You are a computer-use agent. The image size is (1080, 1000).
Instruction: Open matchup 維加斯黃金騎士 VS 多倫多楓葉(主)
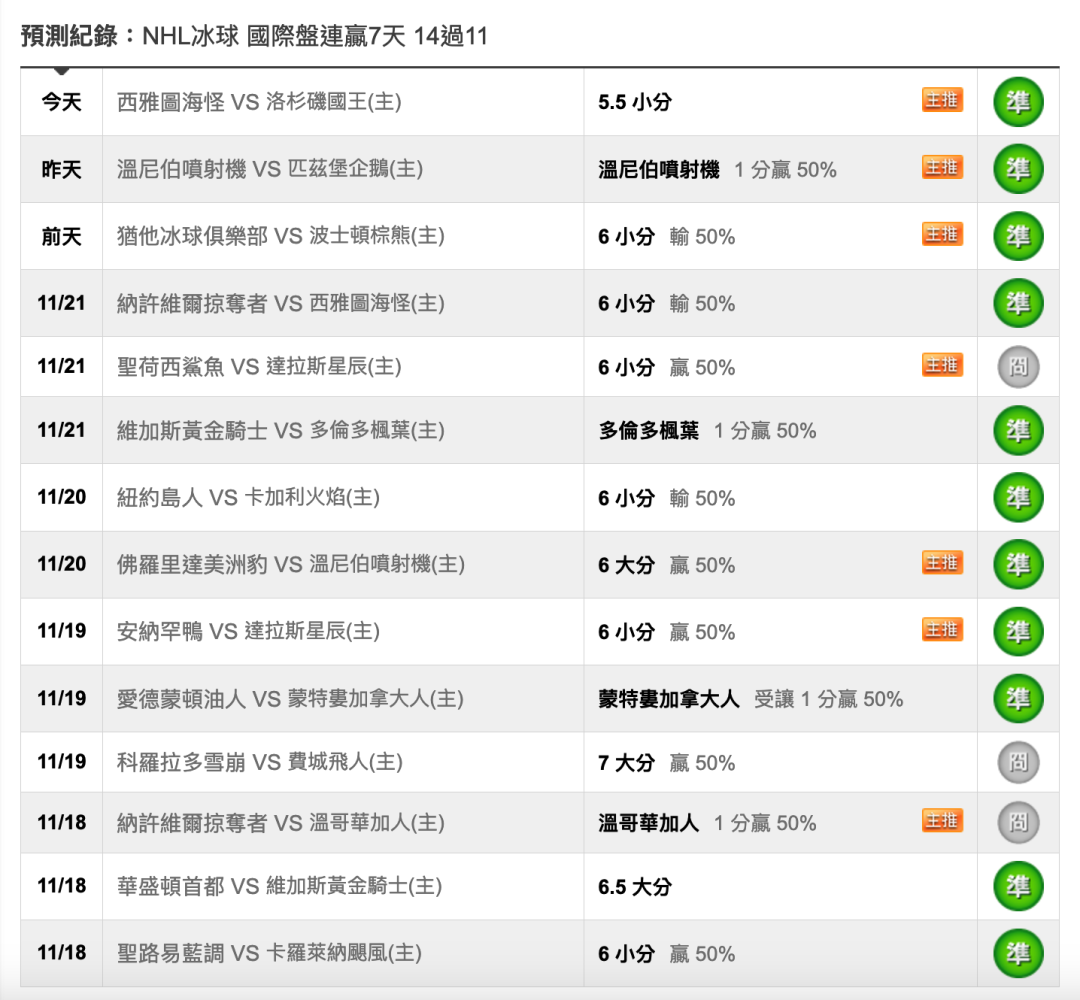coord(280,430)
